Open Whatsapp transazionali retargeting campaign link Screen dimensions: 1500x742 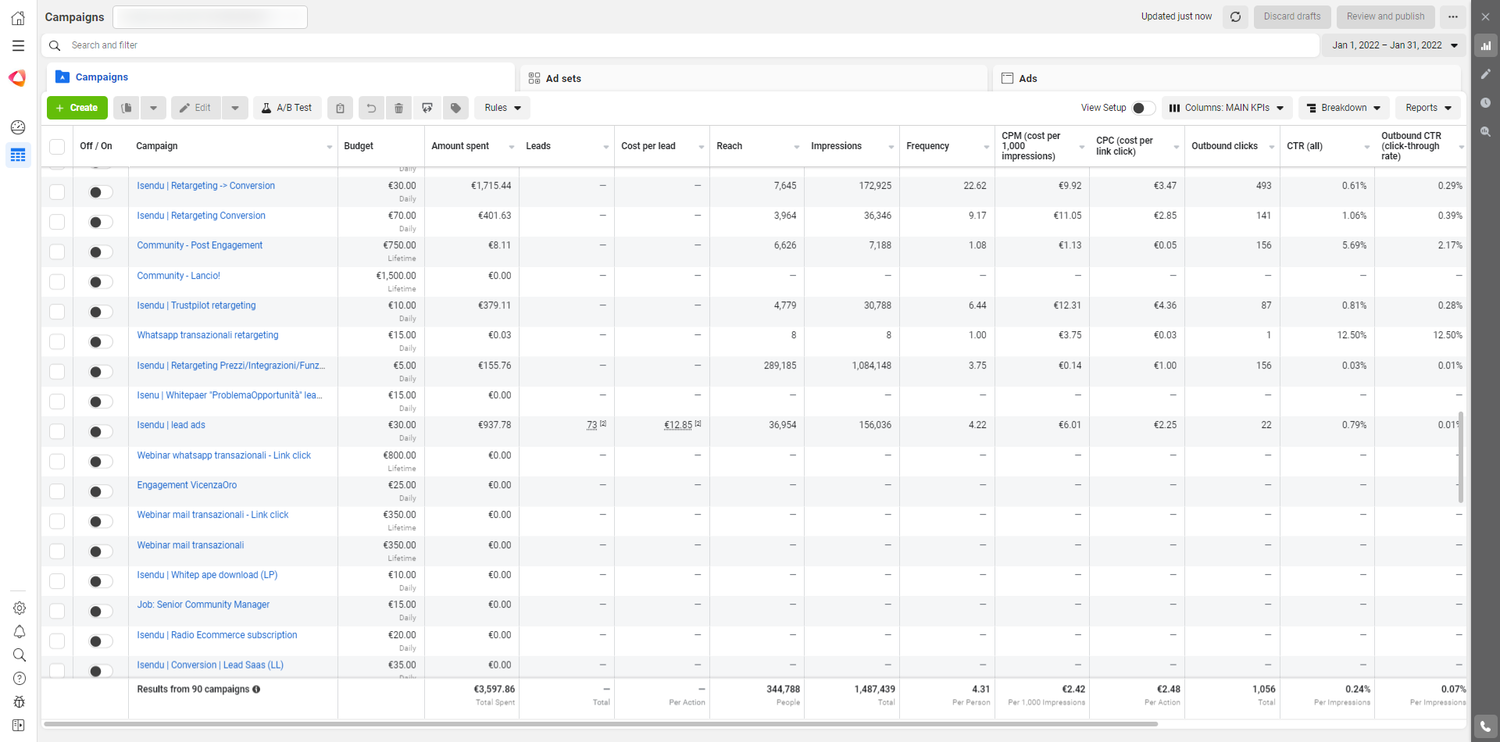pyautogui.click(x=208, y=335)
